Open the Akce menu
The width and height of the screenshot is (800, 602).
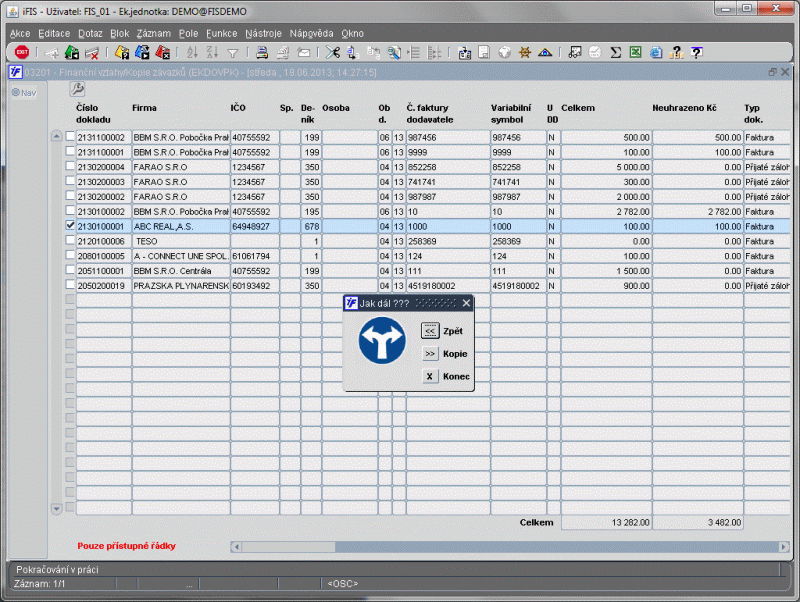[x=20, y=34]
